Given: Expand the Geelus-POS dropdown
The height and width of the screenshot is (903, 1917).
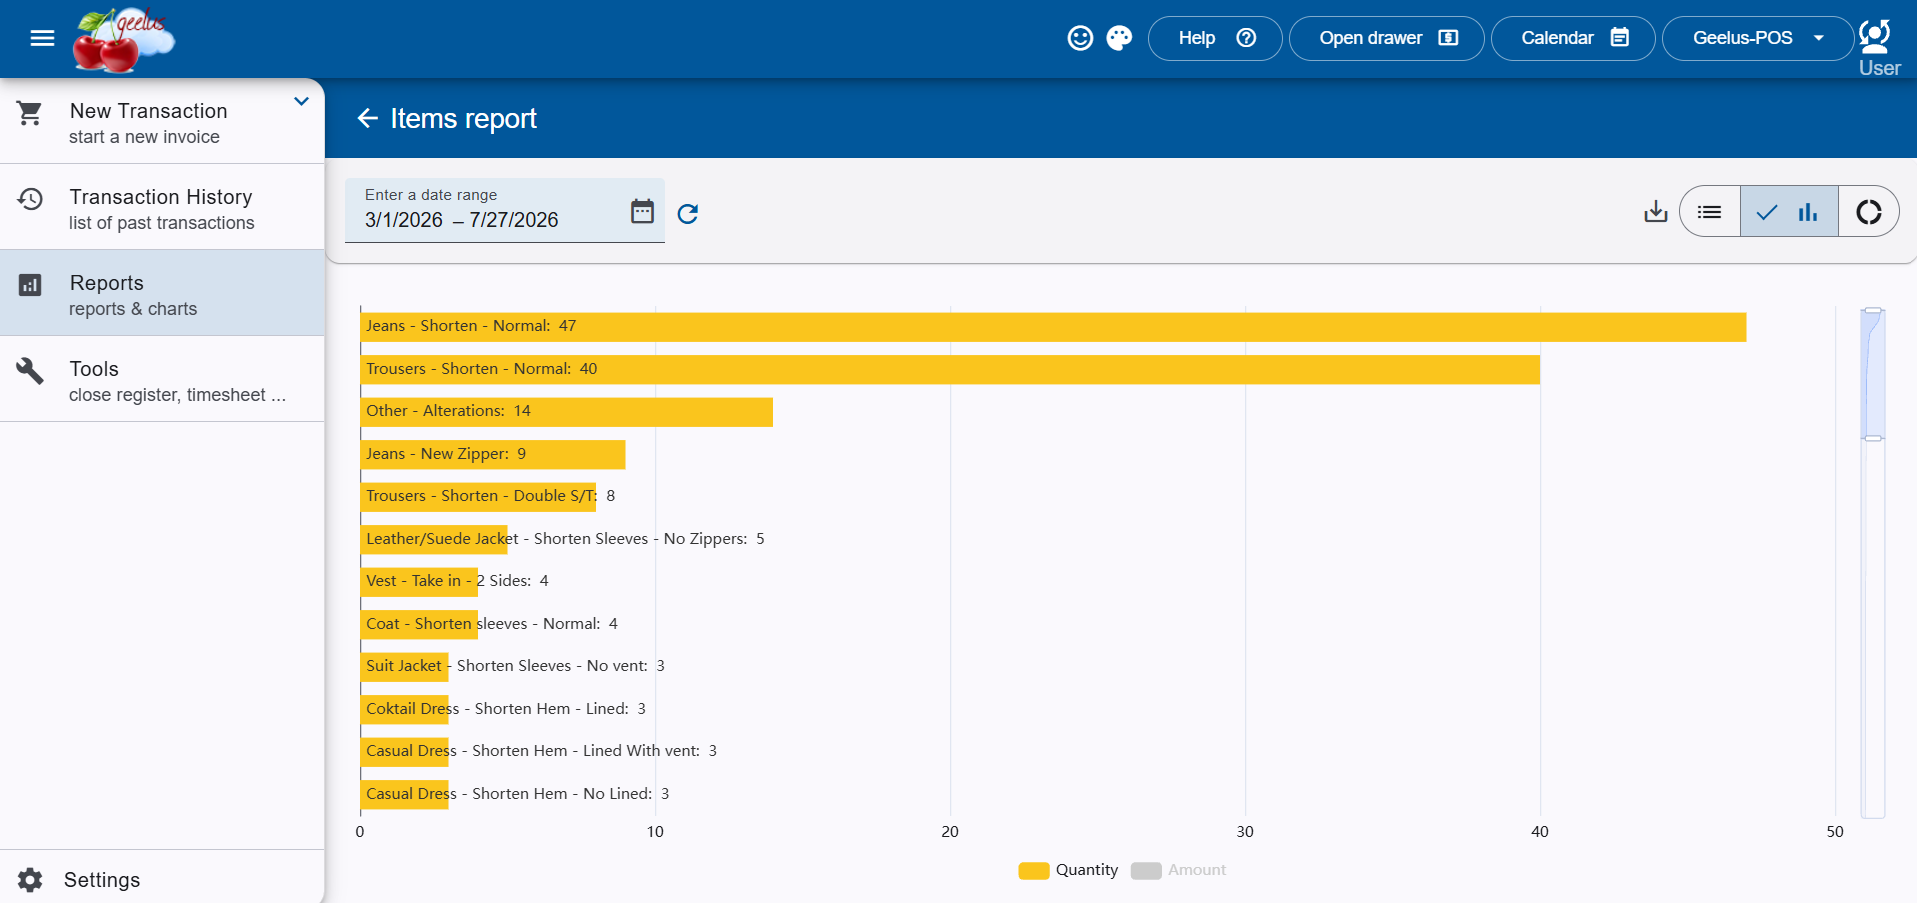Looking at the screenshot, I should [1758, 38].
